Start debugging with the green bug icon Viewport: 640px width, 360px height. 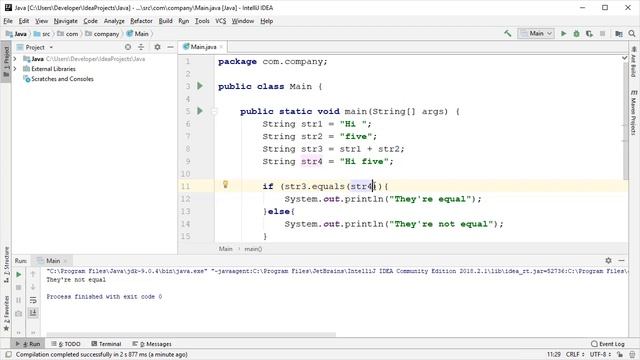tap(576, 33)
